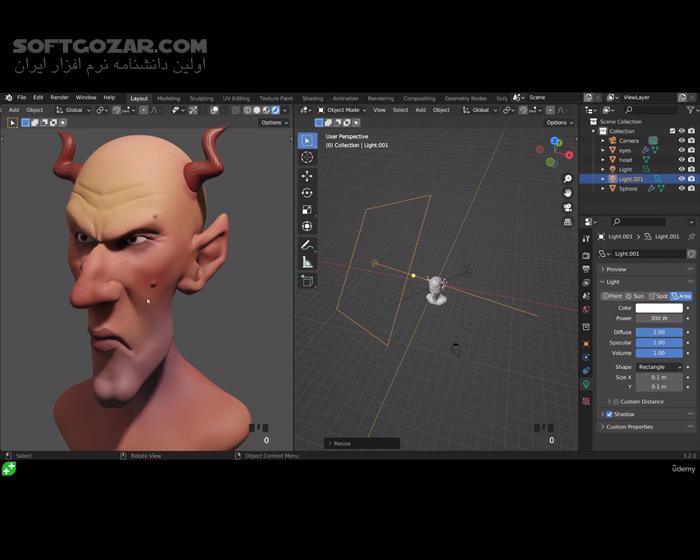This screenshot has height=560, width=700.
Task: Set light type to Sun
Action: [636, 296]
